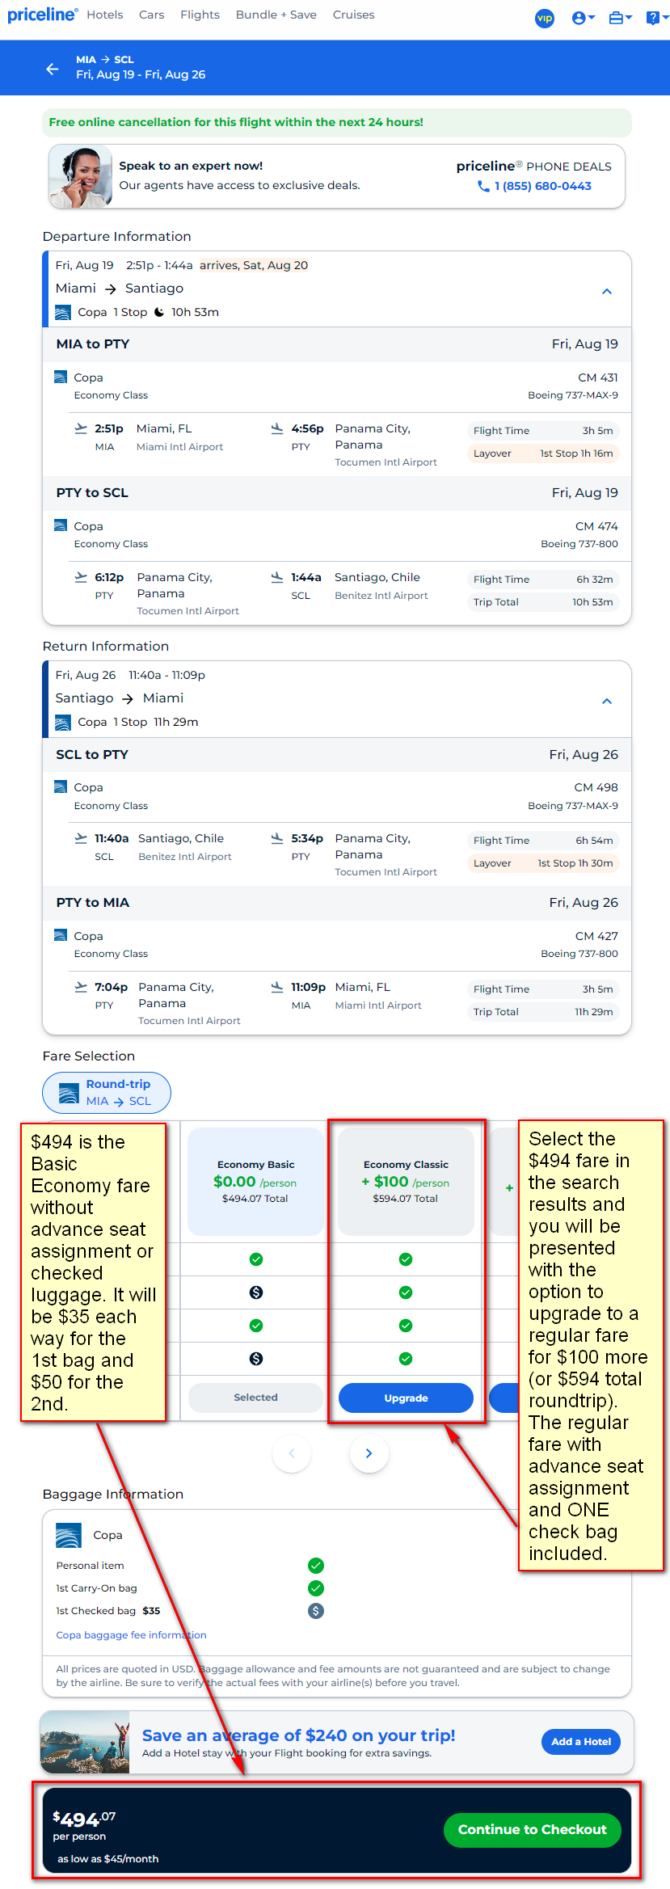Click the landing icon next to 4:56p Panama City
The image size is (670, 1889).
(x=277, y=428)
